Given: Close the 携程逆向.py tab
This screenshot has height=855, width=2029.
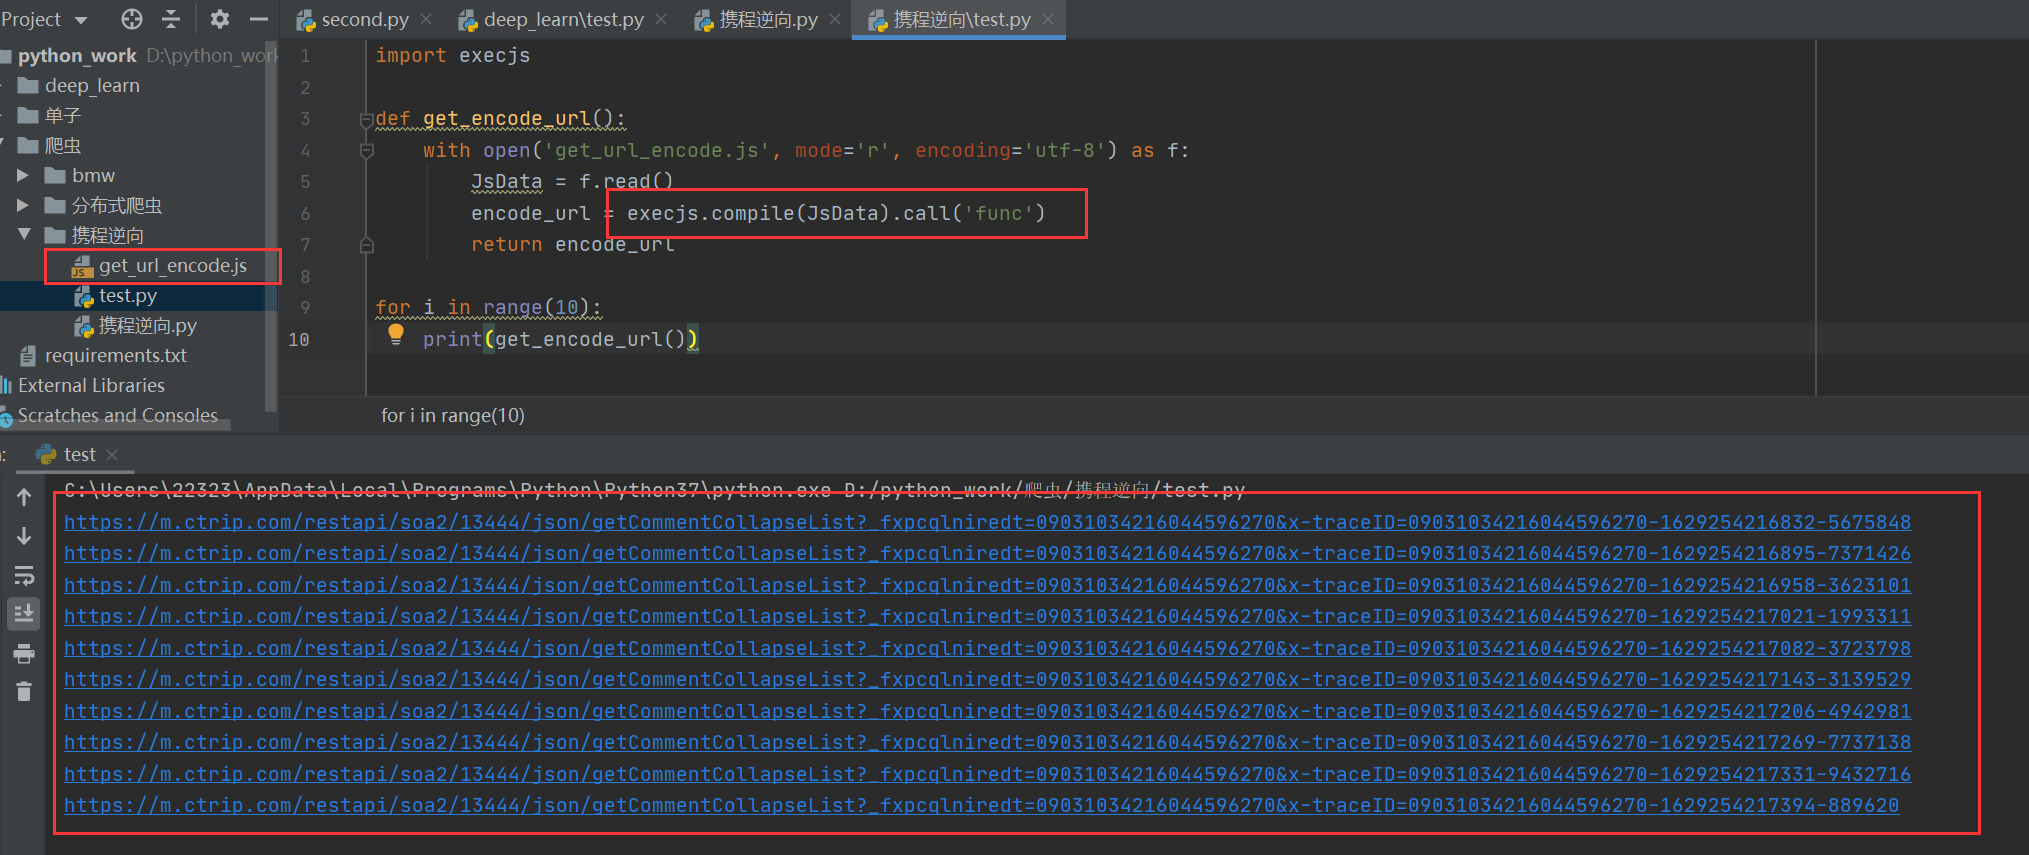Looking at the screenshot, I should (835, 19).
